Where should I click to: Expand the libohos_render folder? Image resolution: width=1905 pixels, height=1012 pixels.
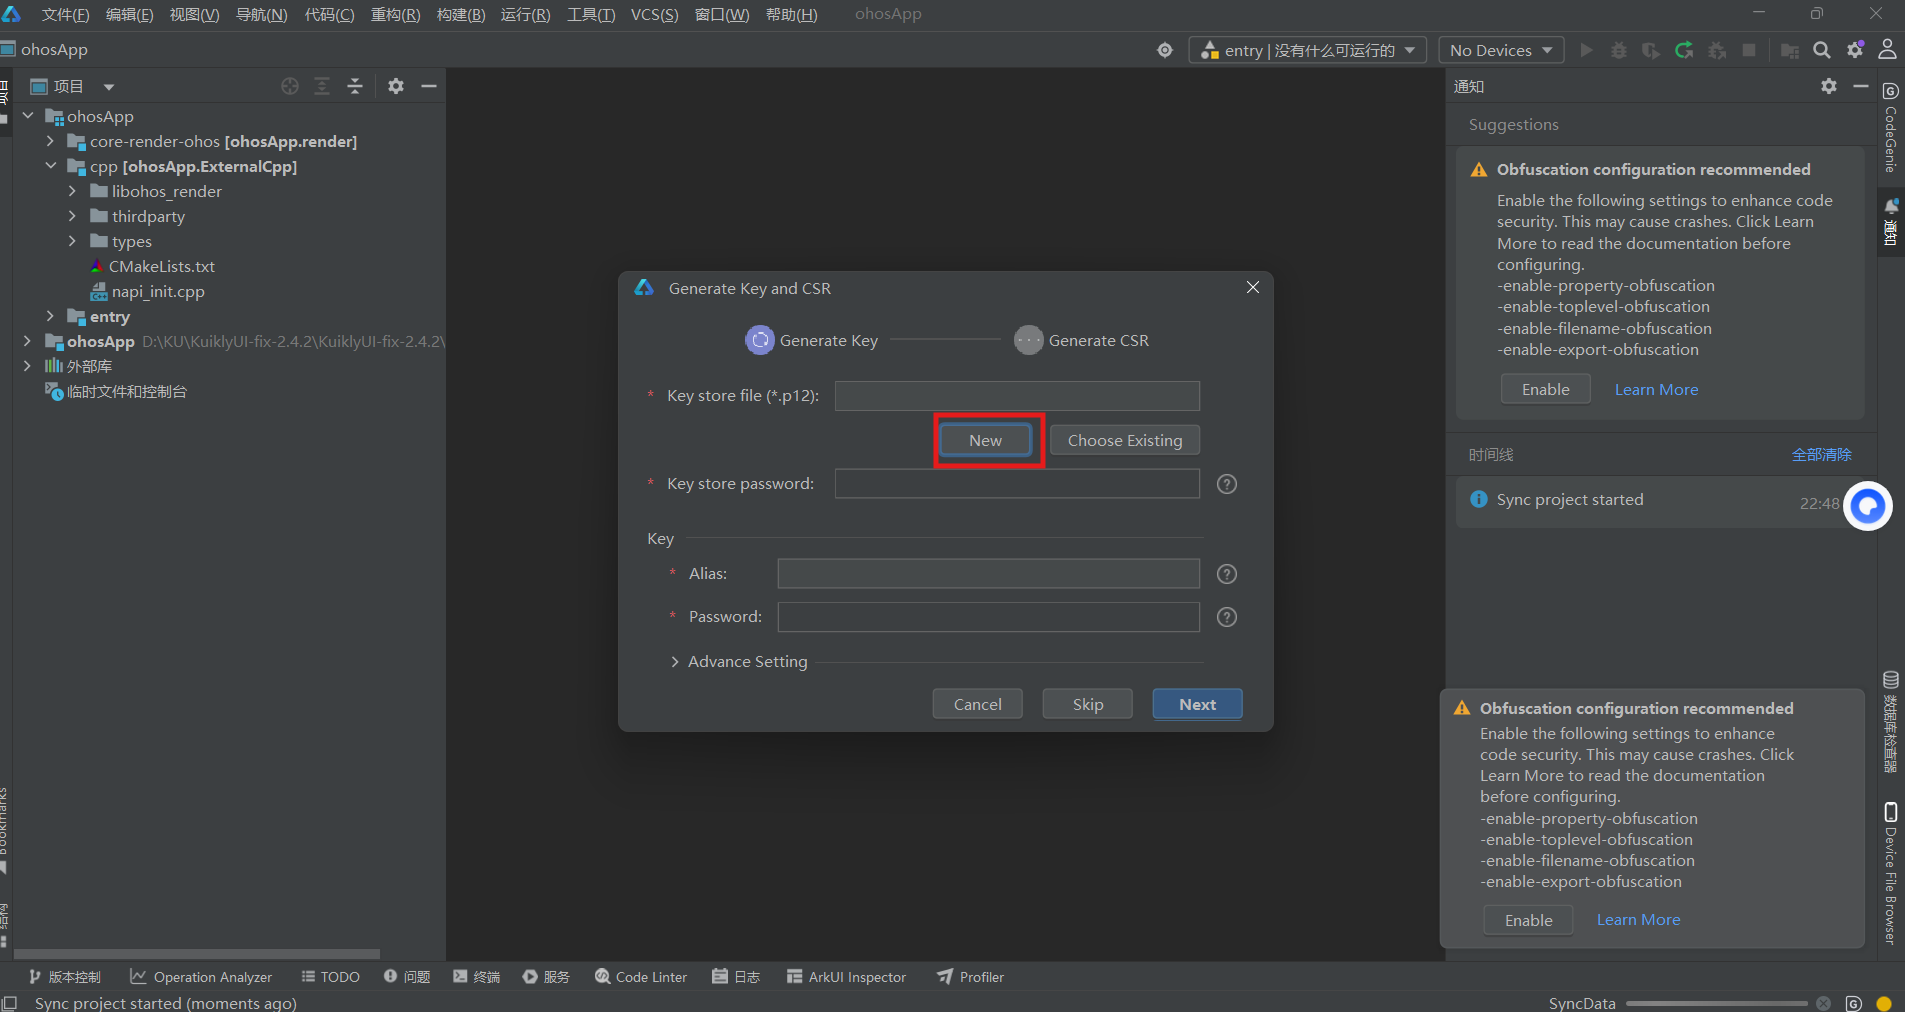pyautogui.click(x=72, y=191)
